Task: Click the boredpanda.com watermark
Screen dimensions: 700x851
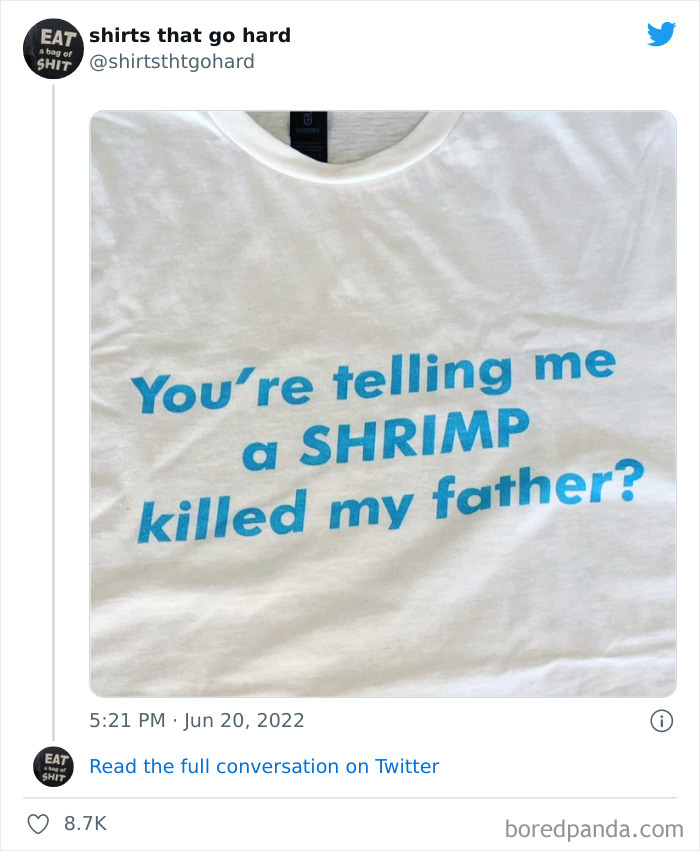Action: (594, 829)
